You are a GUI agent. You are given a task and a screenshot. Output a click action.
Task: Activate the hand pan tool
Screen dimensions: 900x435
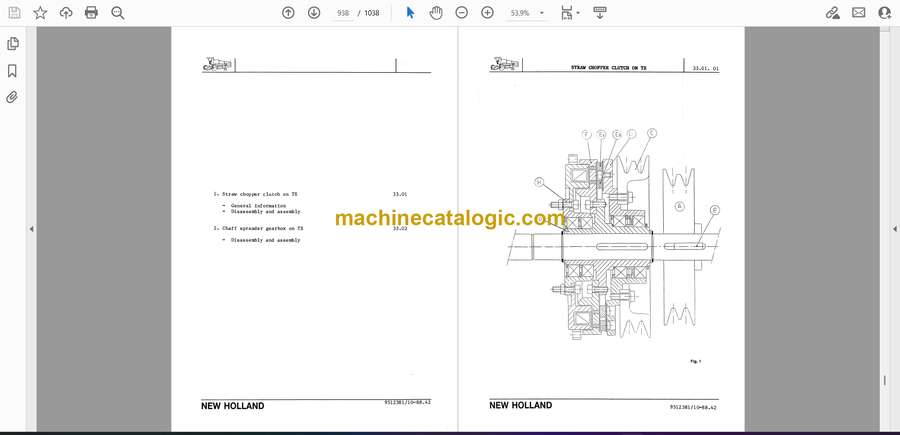click(x=436, y=13)
